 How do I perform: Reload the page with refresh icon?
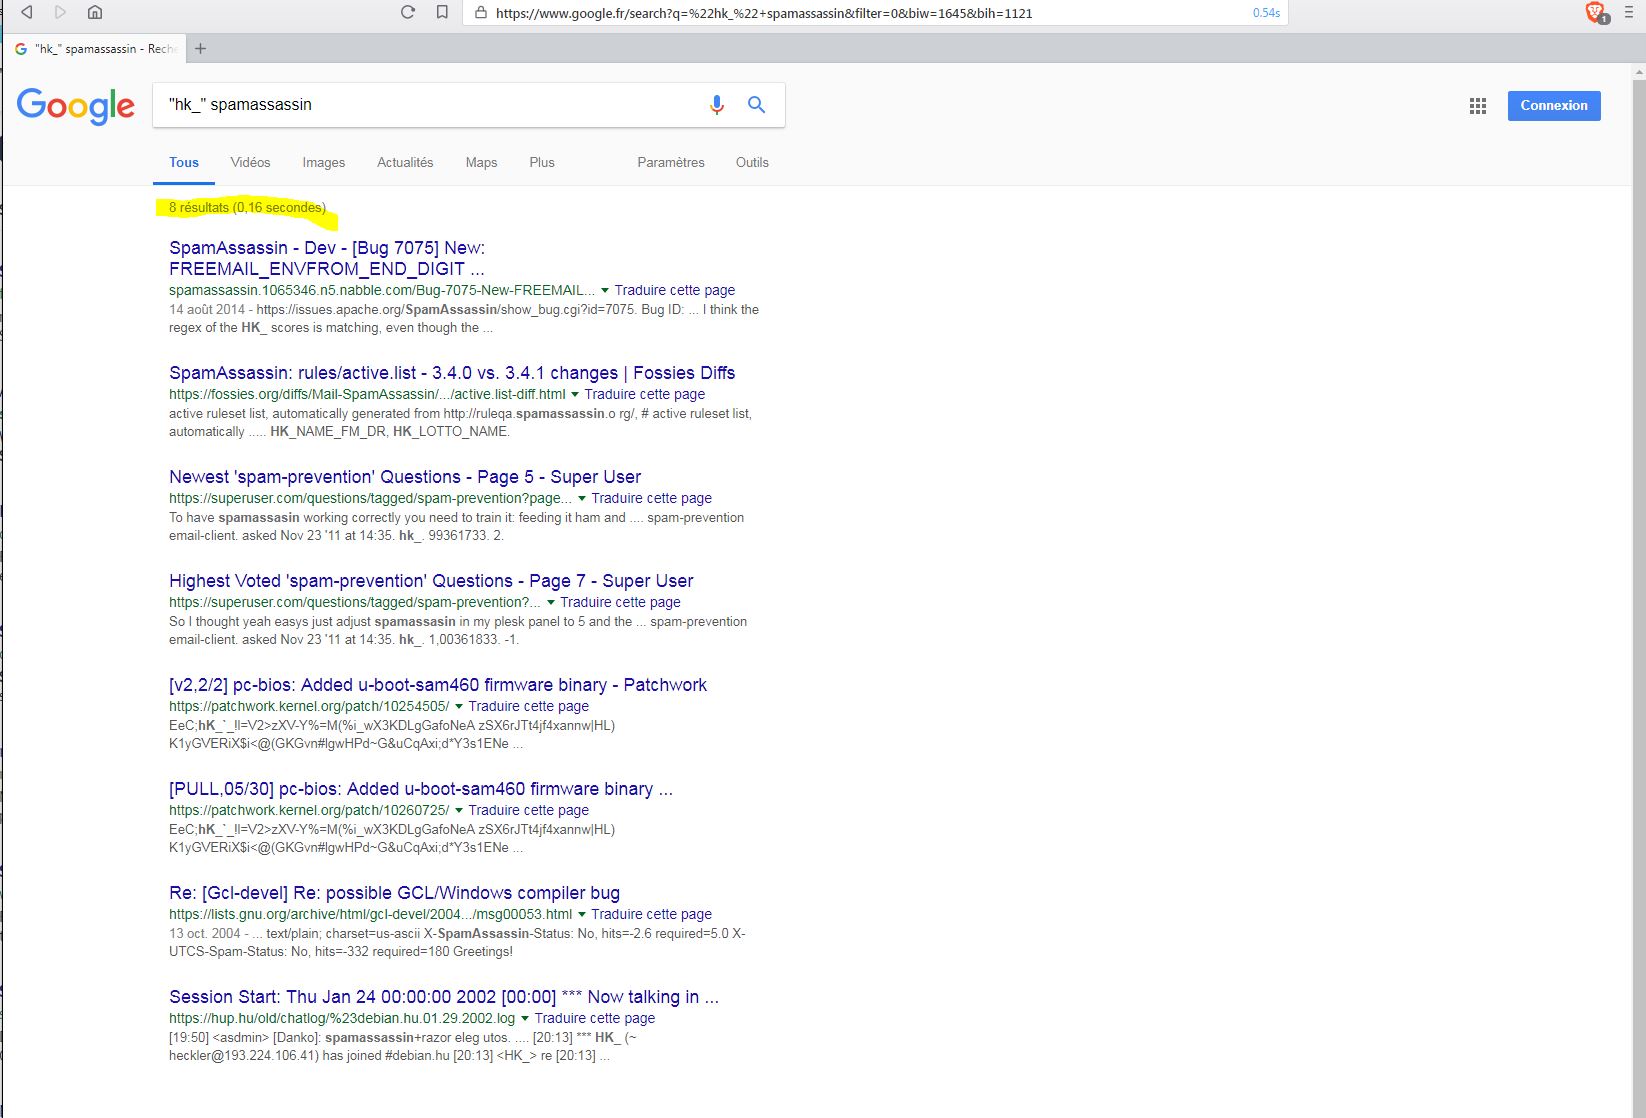(407, 12)
